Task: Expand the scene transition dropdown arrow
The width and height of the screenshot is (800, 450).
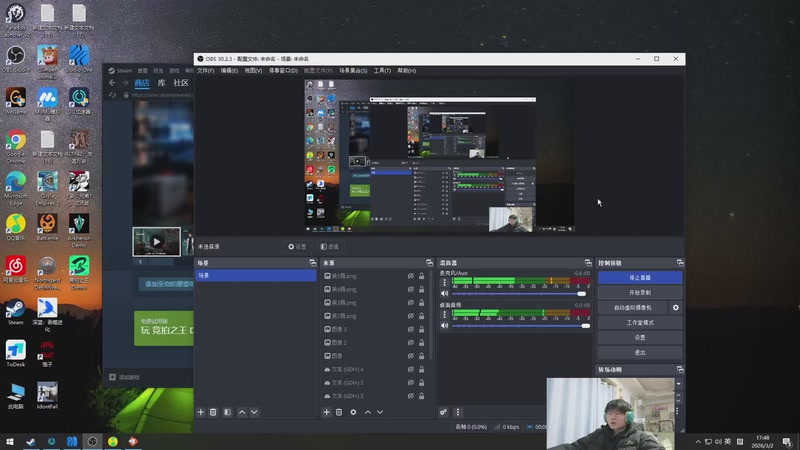Action: [x=679, y=384]
